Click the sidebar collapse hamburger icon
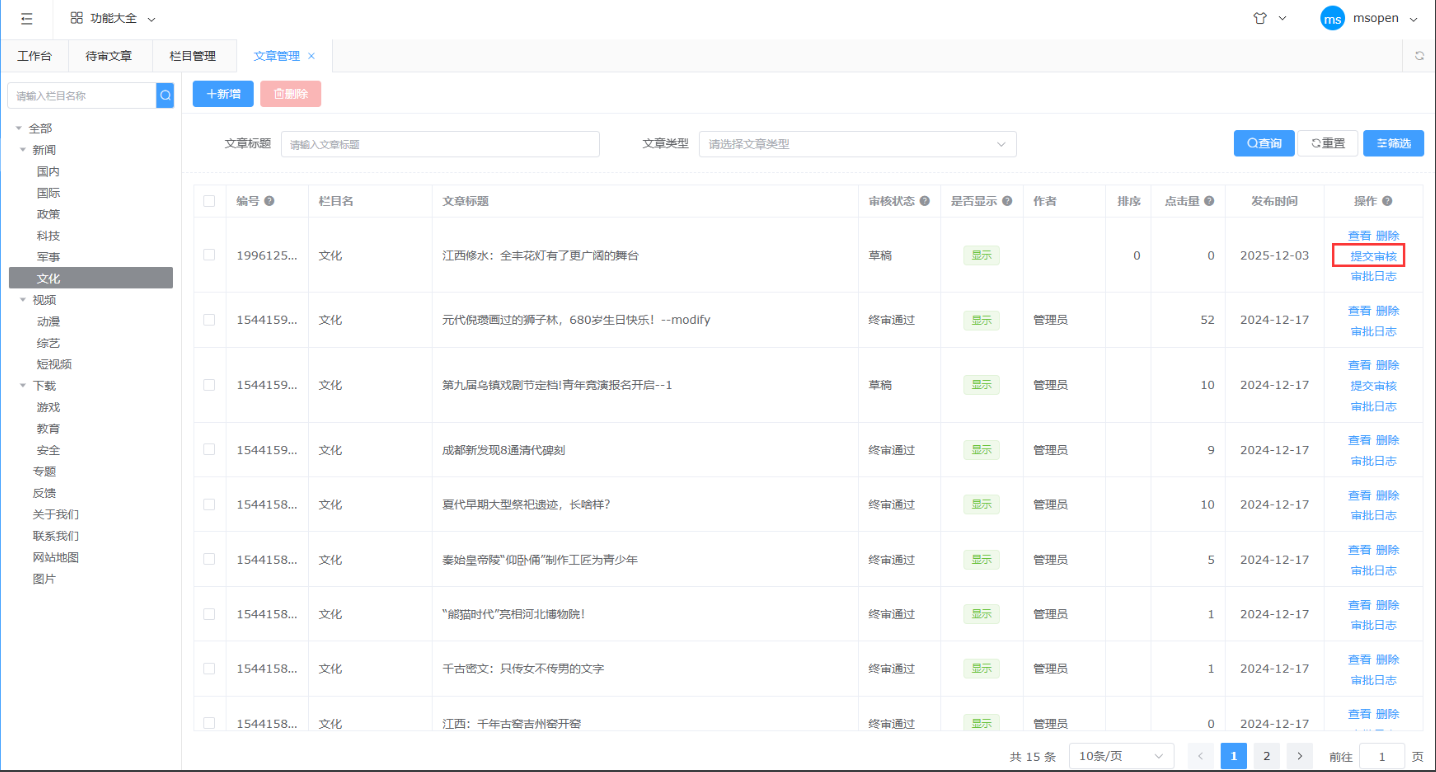Screen dimensions: 1436x772 point(27,19)
